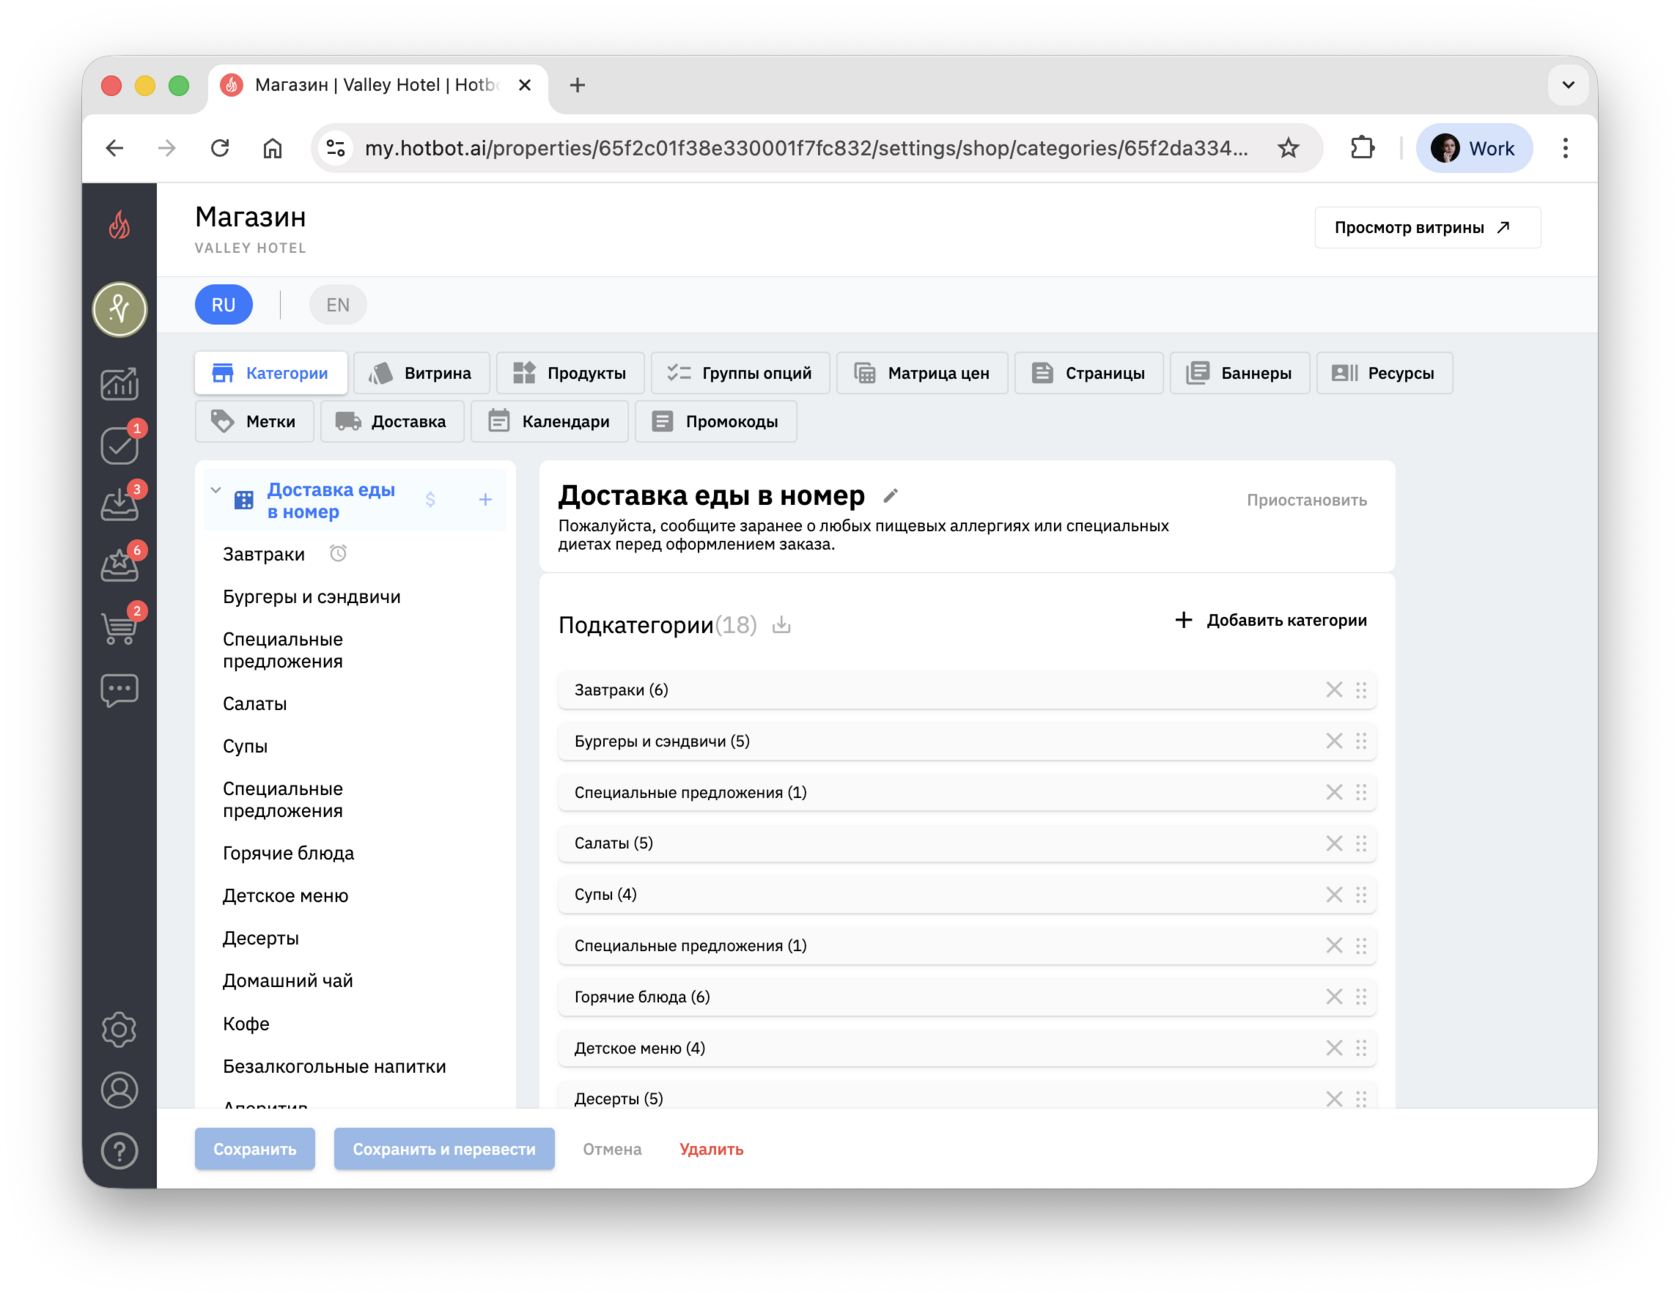Remove Супы (4) subcategory with X
This screenshot has height=1297, width=1680.
pos(1334,894)
